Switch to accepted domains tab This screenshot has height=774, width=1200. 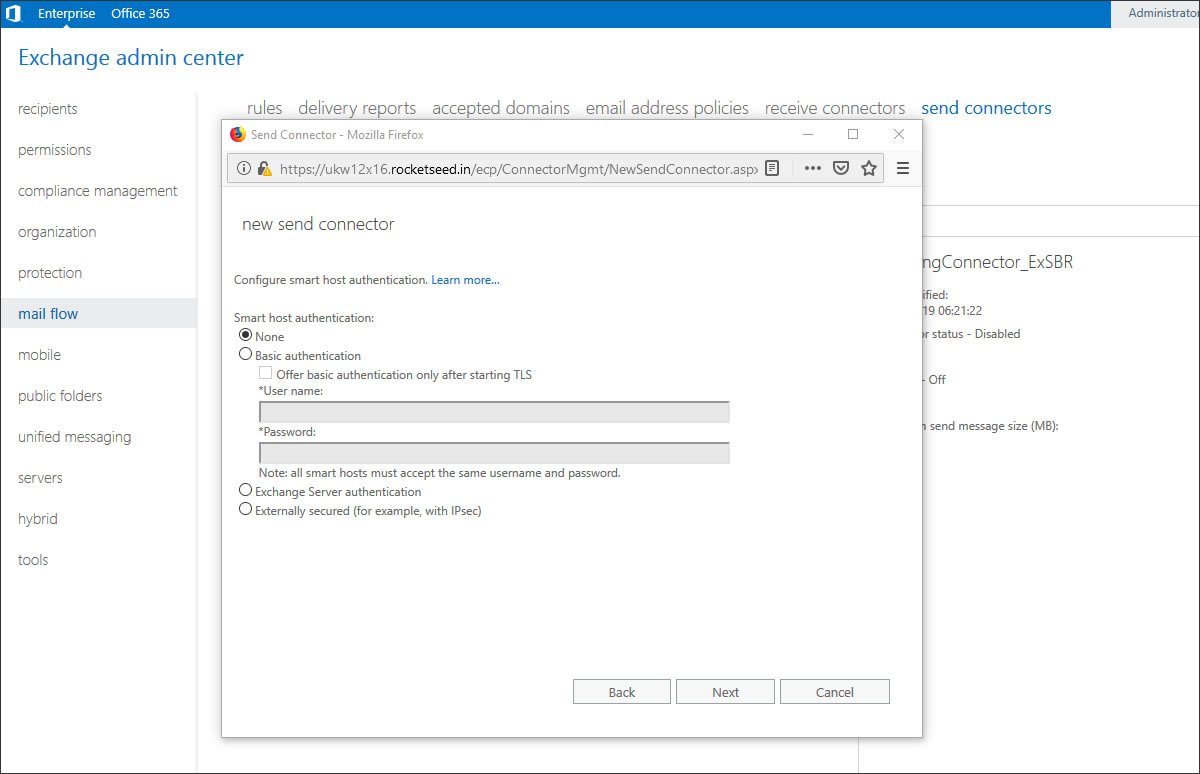[x=500, y=108]
